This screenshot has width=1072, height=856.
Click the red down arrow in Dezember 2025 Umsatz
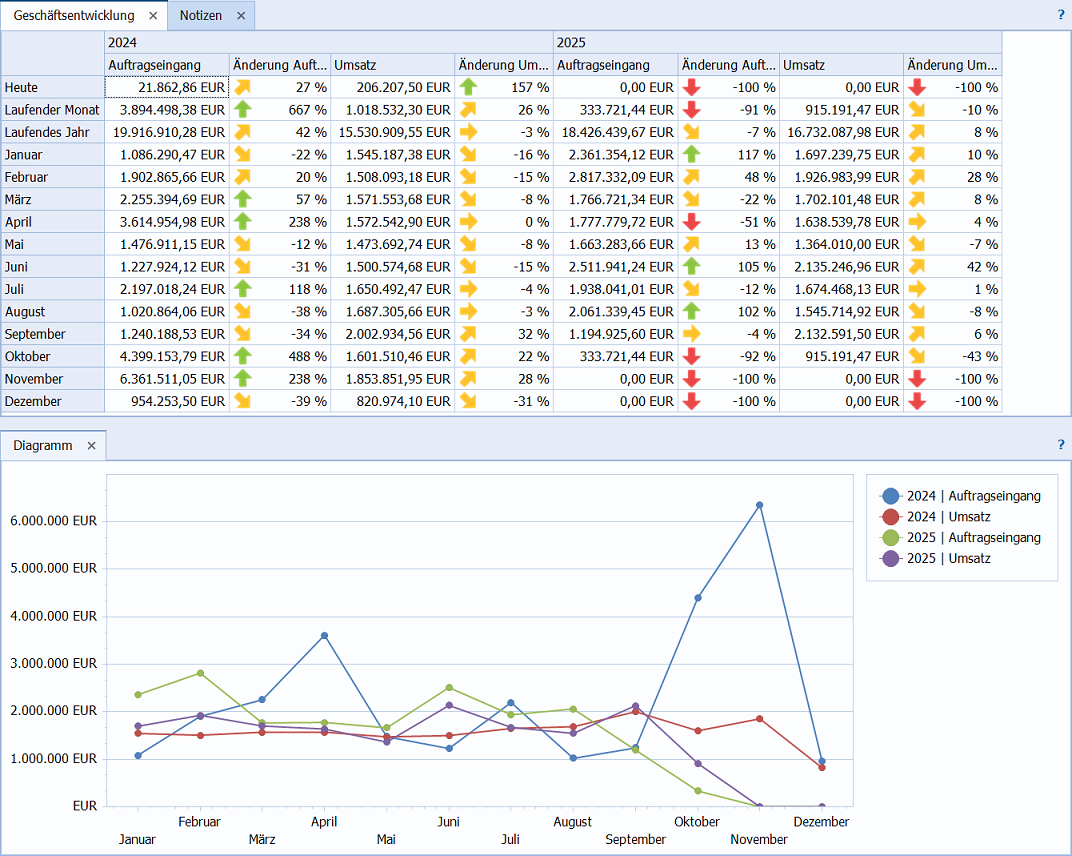pos(916,401)
